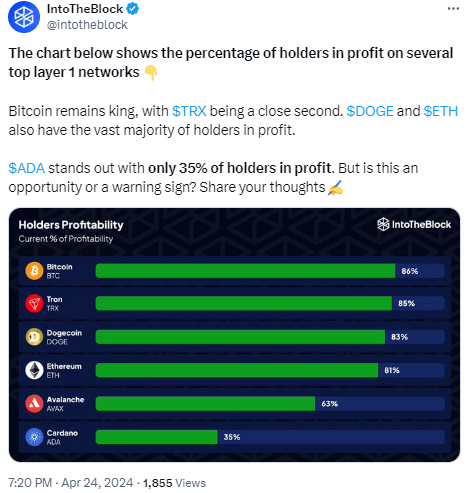This screenshot has width=470, height=493.
Task: Click the $TRX cashtag link
Action: (189, 111)
